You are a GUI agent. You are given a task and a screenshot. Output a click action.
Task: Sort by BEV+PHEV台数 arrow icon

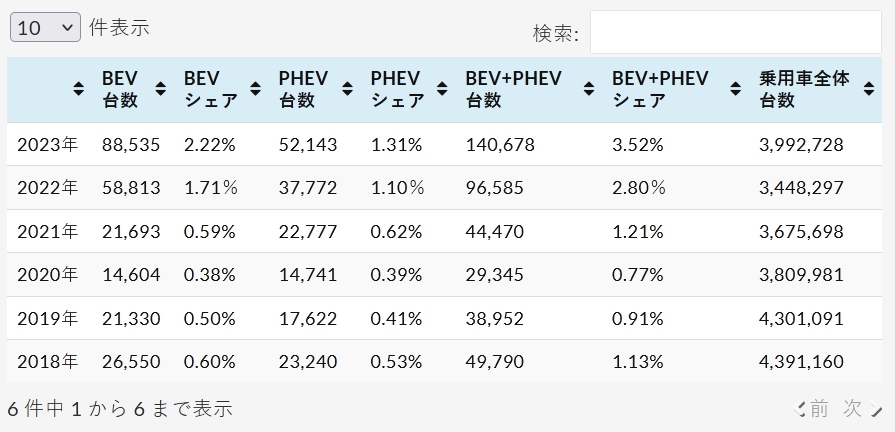point(589,90)
